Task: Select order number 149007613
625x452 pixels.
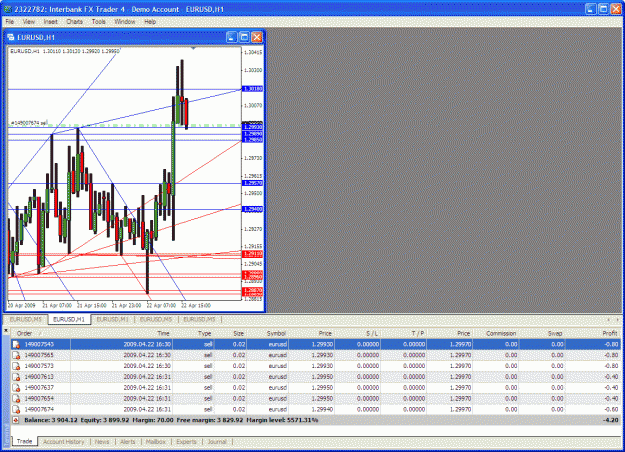Action: pyautogui.click(x=39, y=377)
